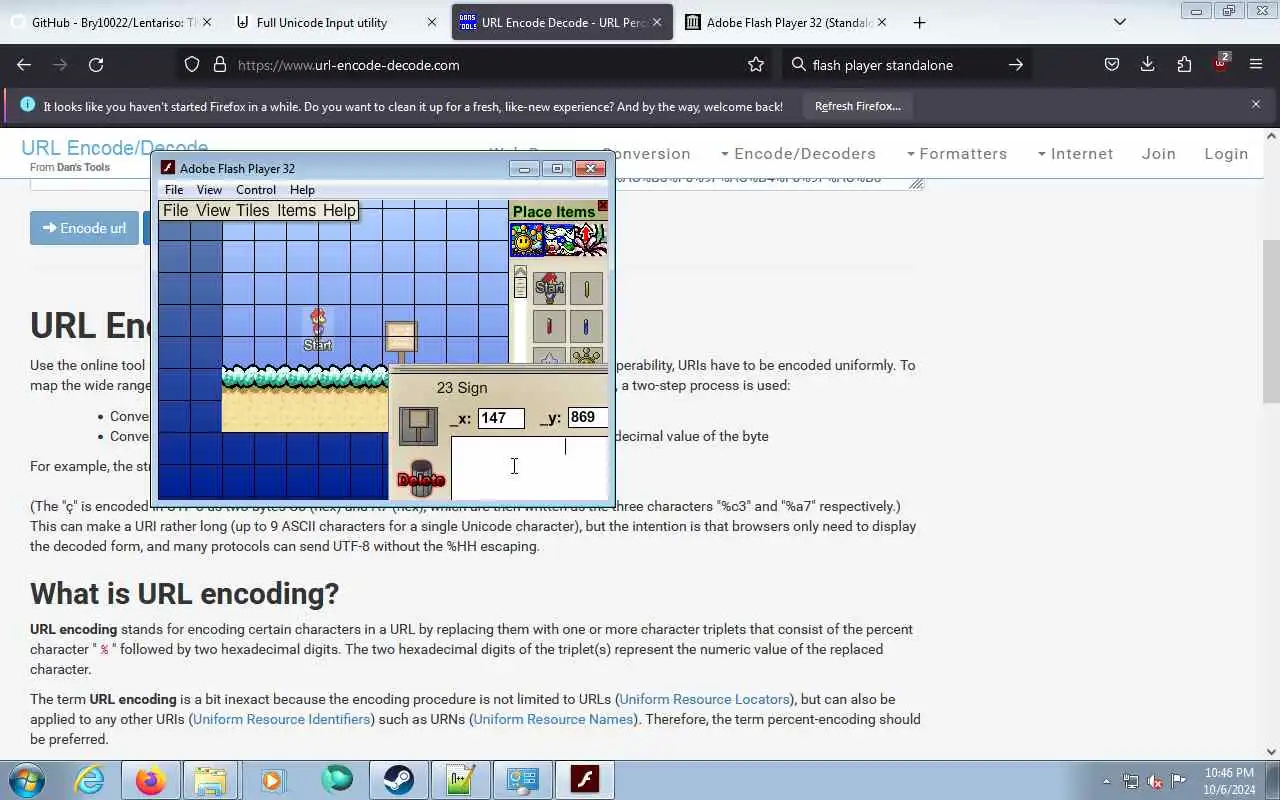Open Pocket save icon in toolbar
Viewport: 1280px width, 800px height.
click(1112, 65)
